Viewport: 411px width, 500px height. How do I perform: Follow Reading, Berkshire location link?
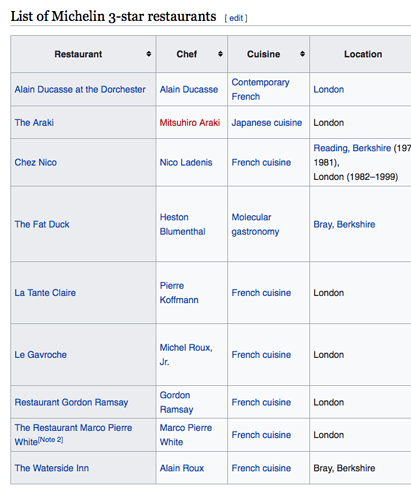pyautogui.click(x=352, y=148)
